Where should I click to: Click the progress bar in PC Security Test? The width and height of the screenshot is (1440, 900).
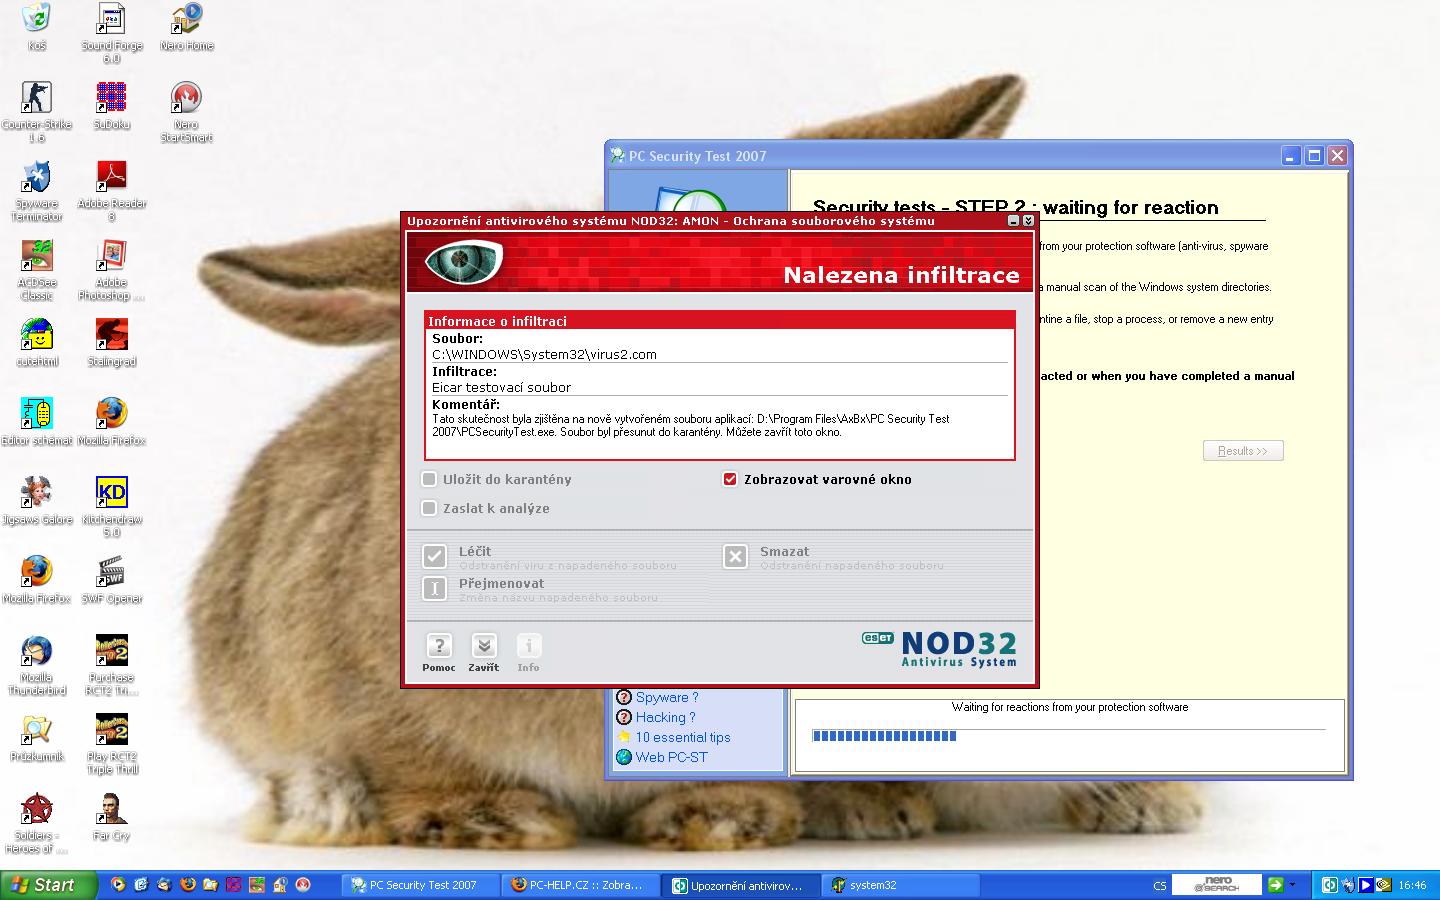tap(1068, 736)
